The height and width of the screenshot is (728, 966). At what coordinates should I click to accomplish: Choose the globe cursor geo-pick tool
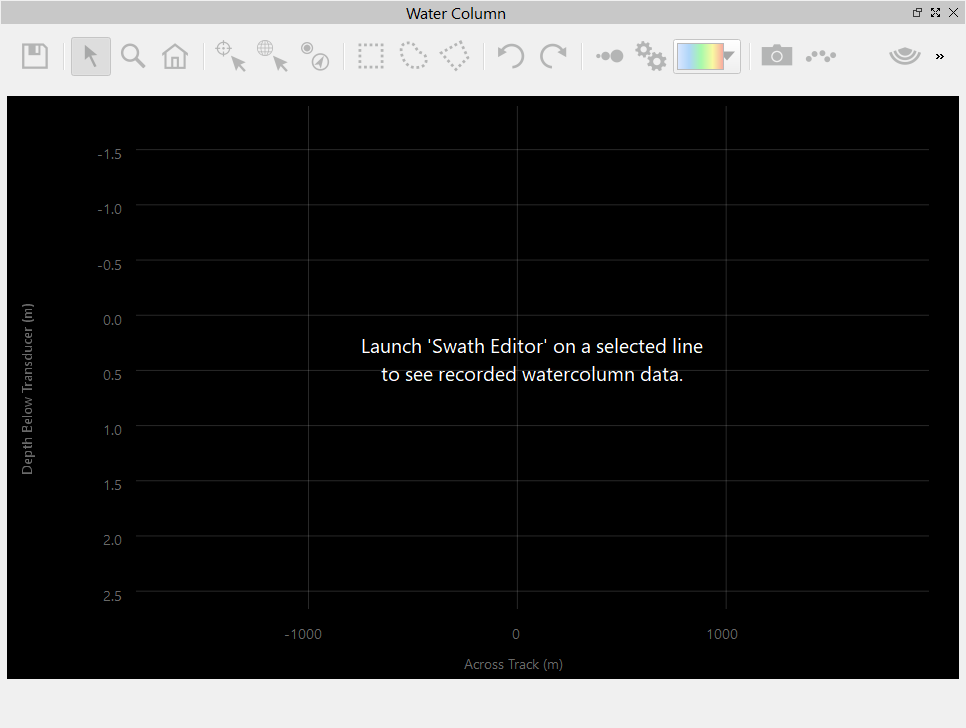tap(272, 56)
